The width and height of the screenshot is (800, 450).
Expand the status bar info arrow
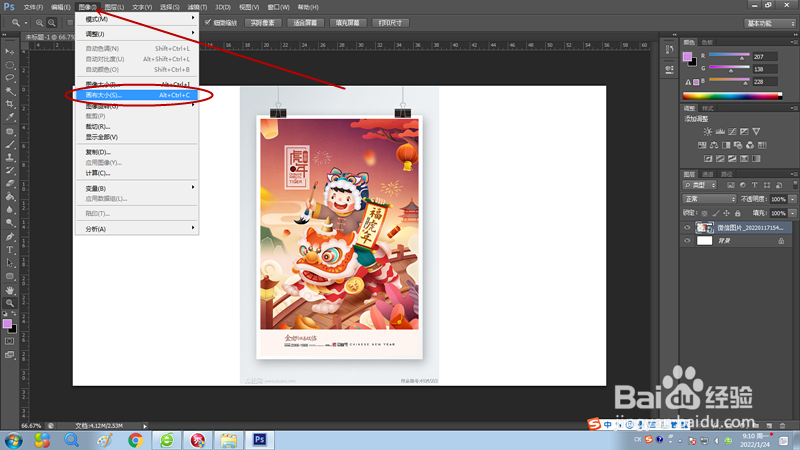[x=145, y=426]
